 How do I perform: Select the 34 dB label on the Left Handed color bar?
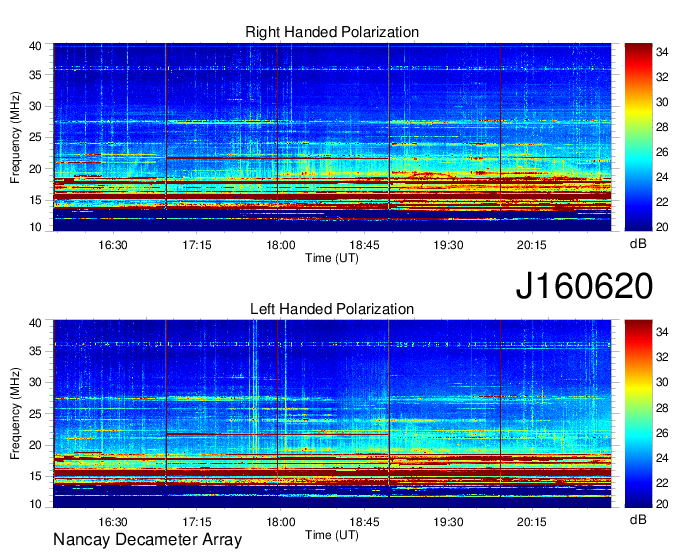(x=662, y=332)
